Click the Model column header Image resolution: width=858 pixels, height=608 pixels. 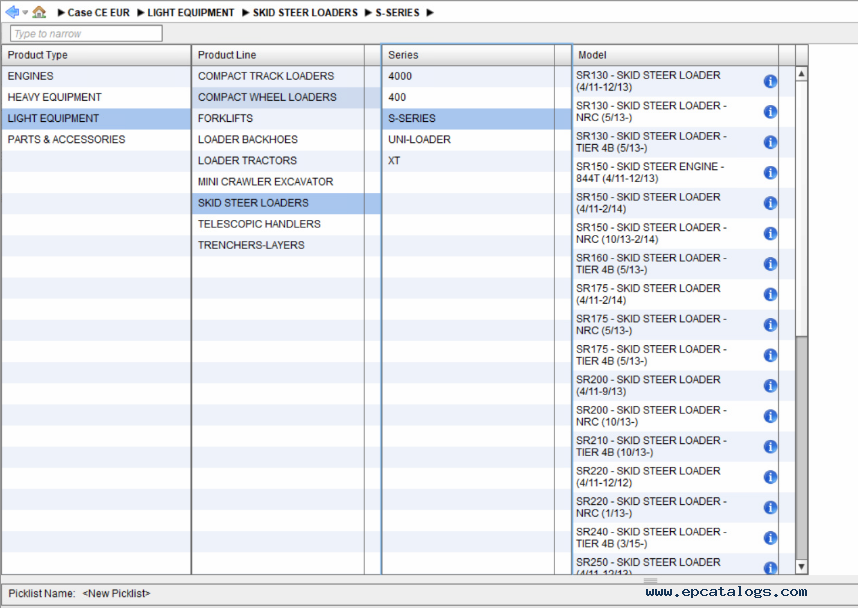pos(675,55)
